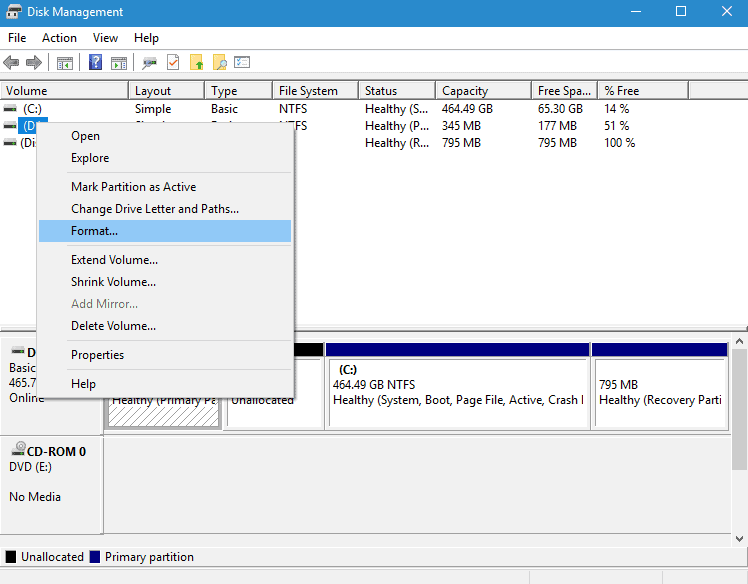Open the Action menu
748x584 pixels.
(x=59, y=38)
